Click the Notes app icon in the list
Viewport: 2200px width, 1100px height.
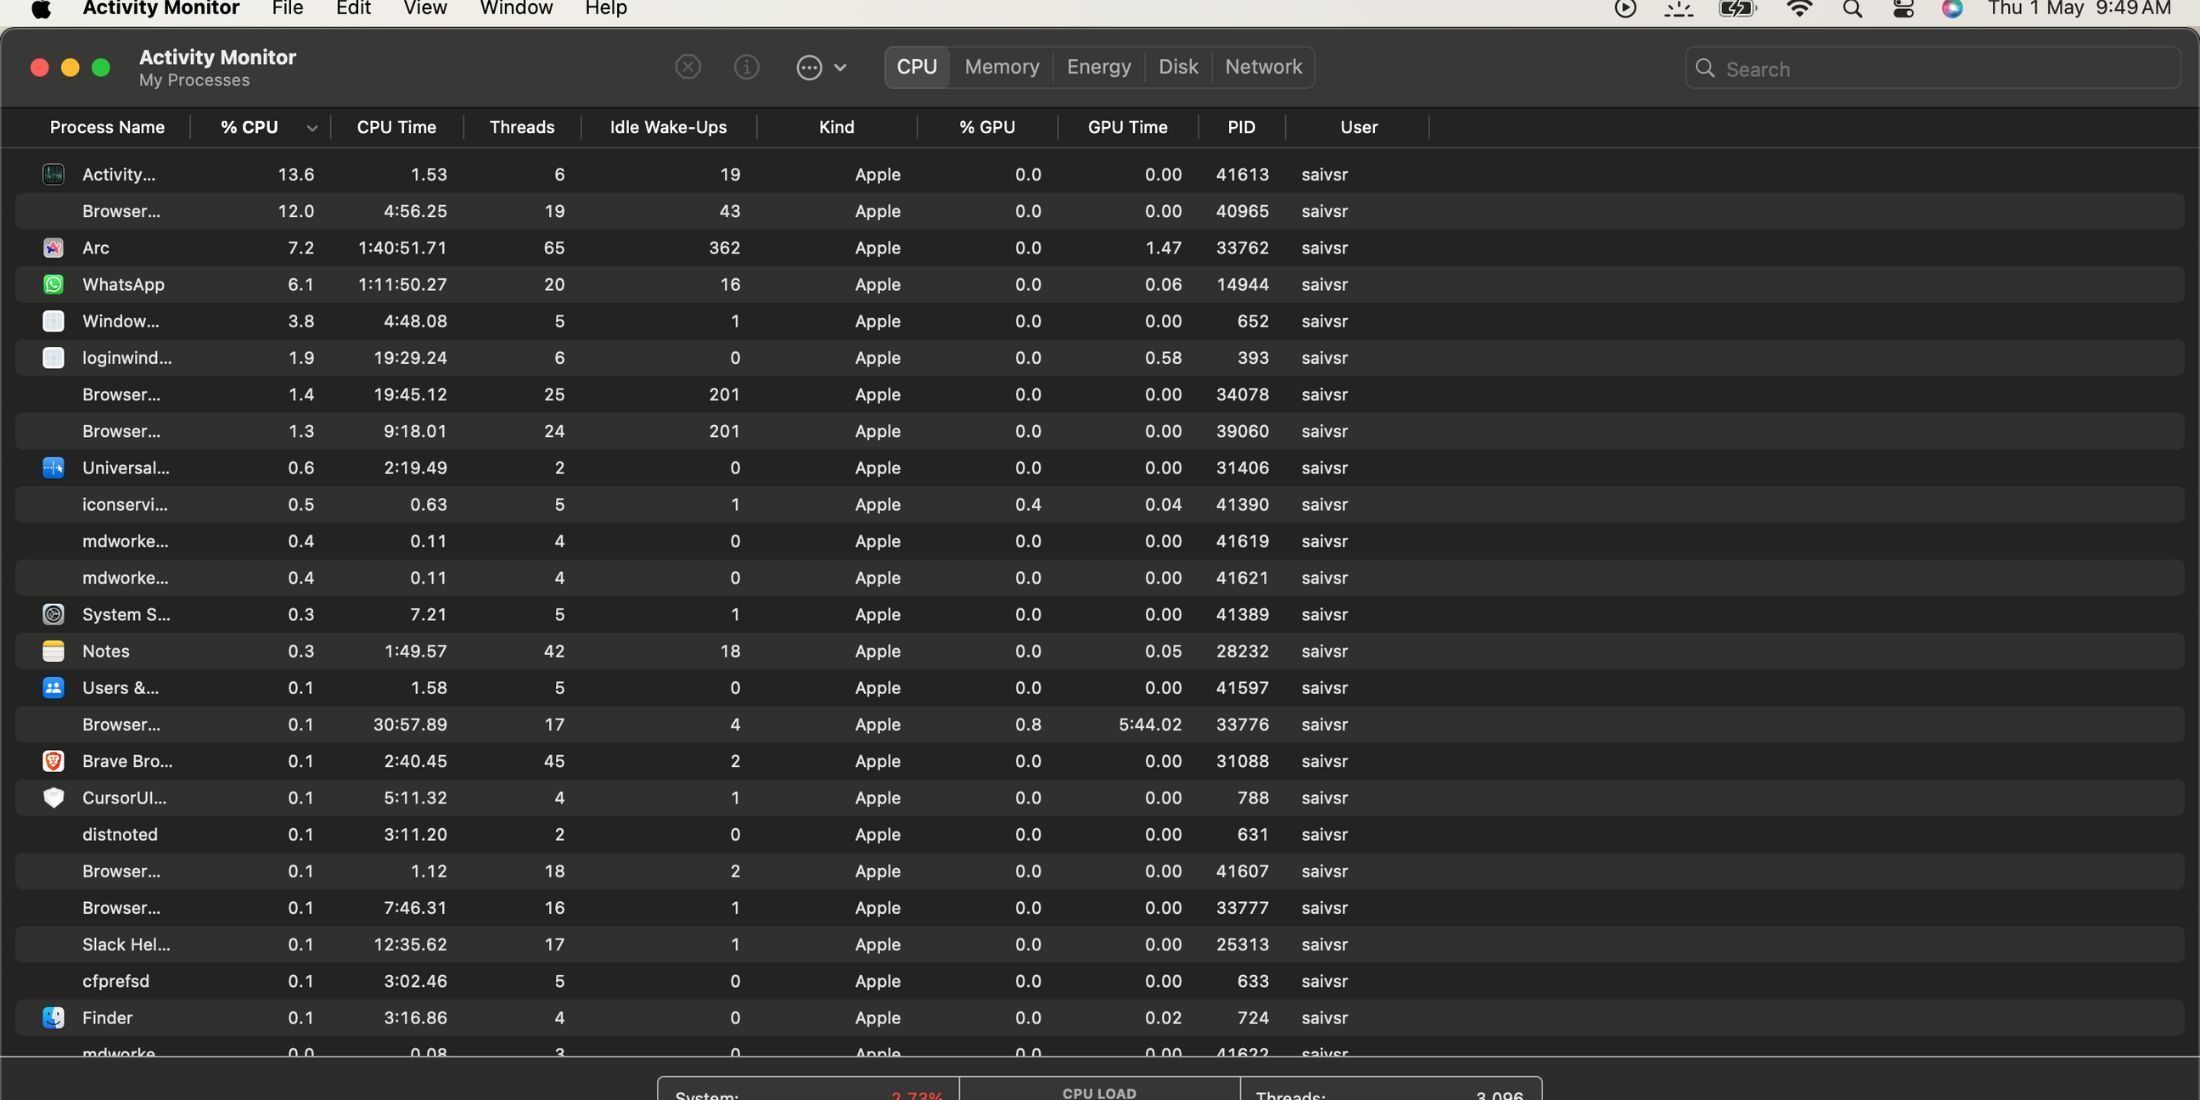coord(53,651)
